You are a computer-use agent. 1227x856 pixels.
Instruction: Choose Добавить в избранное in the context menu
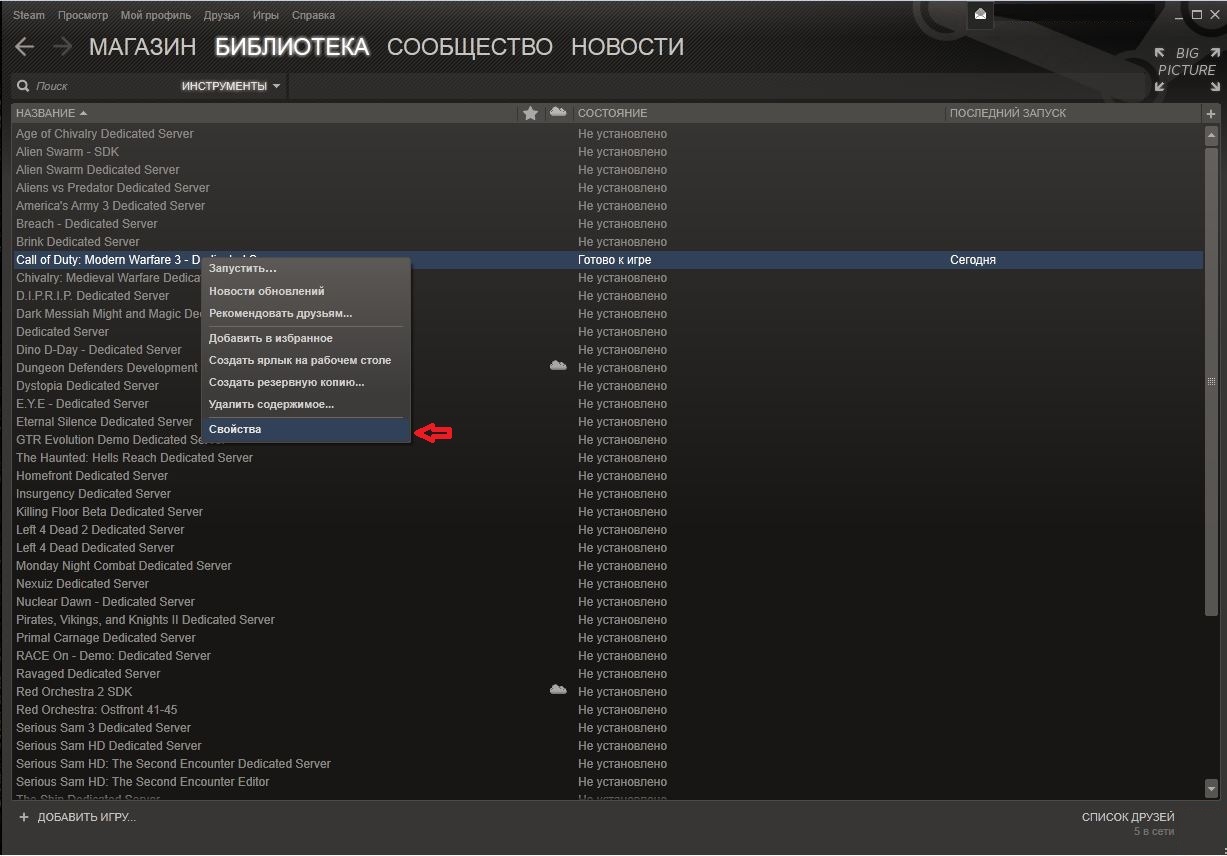tap(306, 338)
